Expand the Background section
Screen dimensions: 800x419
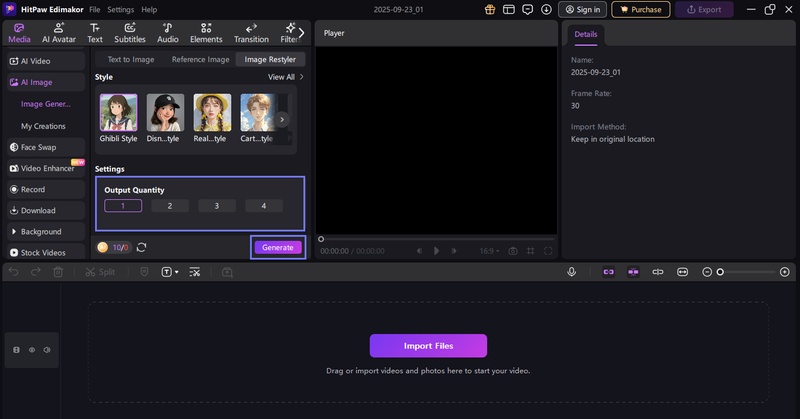(x=46, y=232)
